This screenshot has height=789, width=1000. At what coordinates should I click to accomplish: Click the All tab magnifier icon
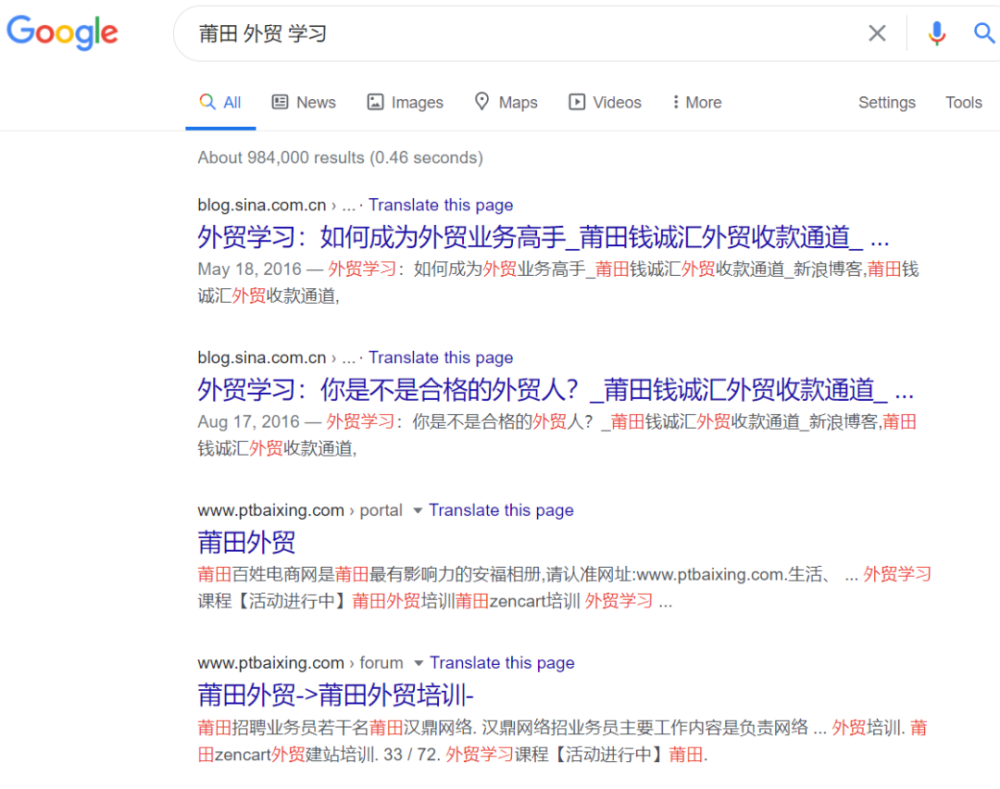(207, 102)
